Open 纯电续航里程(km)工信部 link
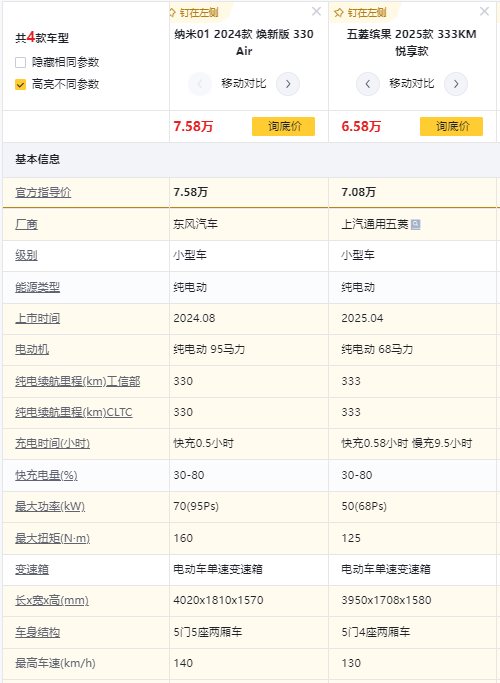Image resolution: width=500 pixels, height=683 pixels. point(78,382)
